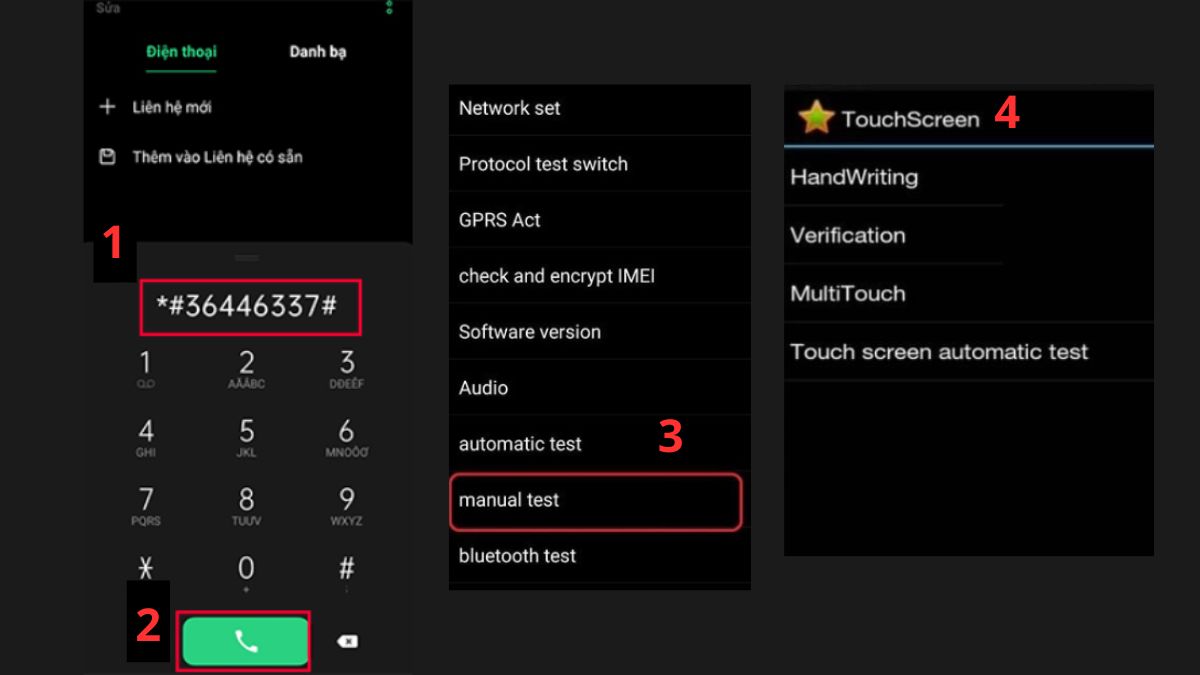Tap the dialed code field showing *#36446337#

pyautogui.click(x=250, y=308)
